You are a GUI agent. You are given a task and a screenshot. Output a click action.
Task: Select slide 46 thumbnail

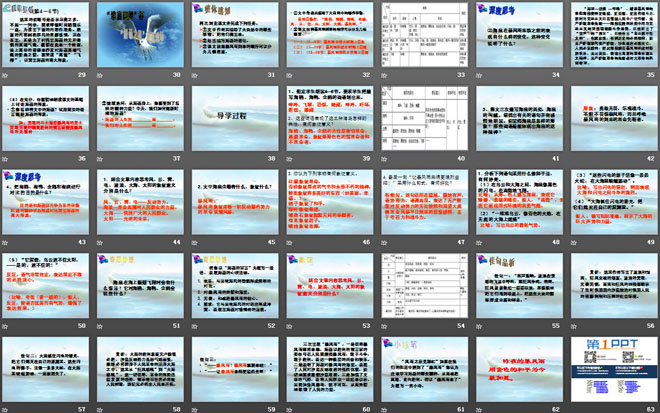point(330,202)
